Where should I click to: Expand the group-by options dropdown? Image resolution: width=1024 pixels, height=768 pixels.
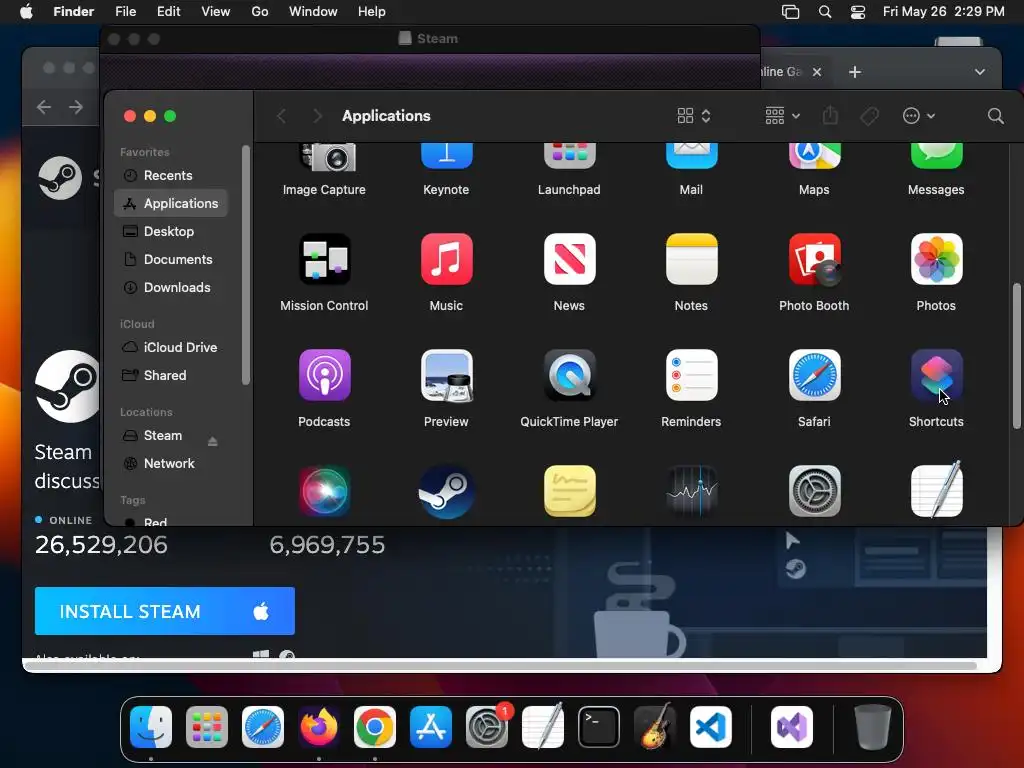click(782, 116)
